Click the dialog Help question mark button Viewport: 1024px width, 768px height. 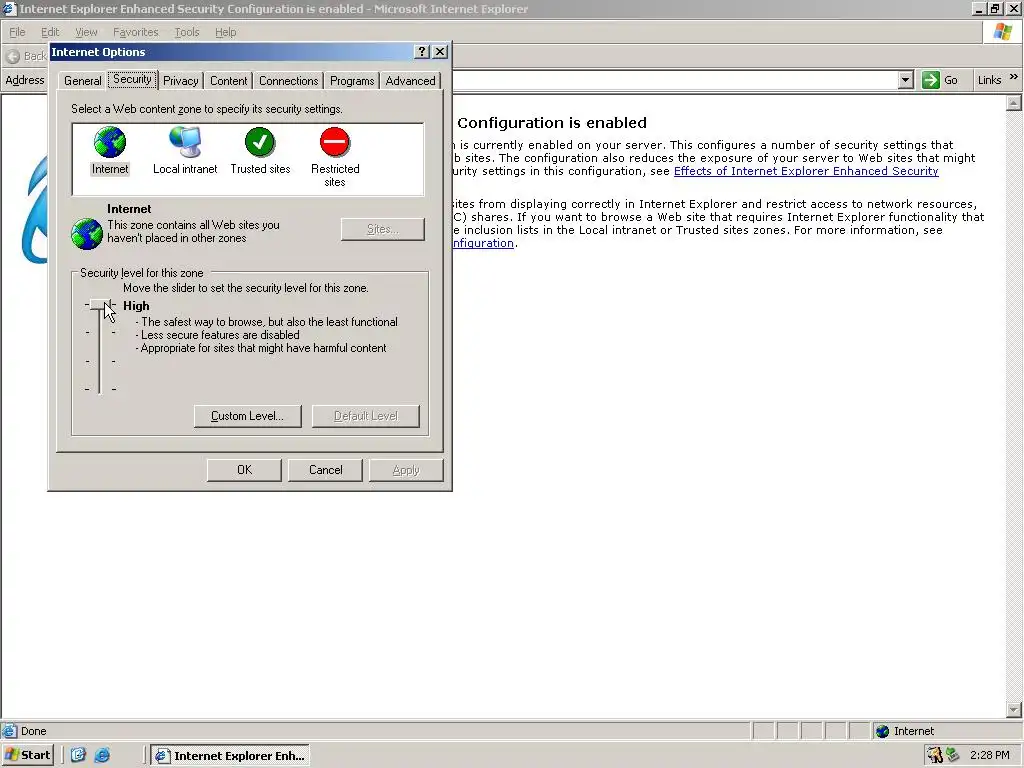pyautogui.click(x=422, y=52)
